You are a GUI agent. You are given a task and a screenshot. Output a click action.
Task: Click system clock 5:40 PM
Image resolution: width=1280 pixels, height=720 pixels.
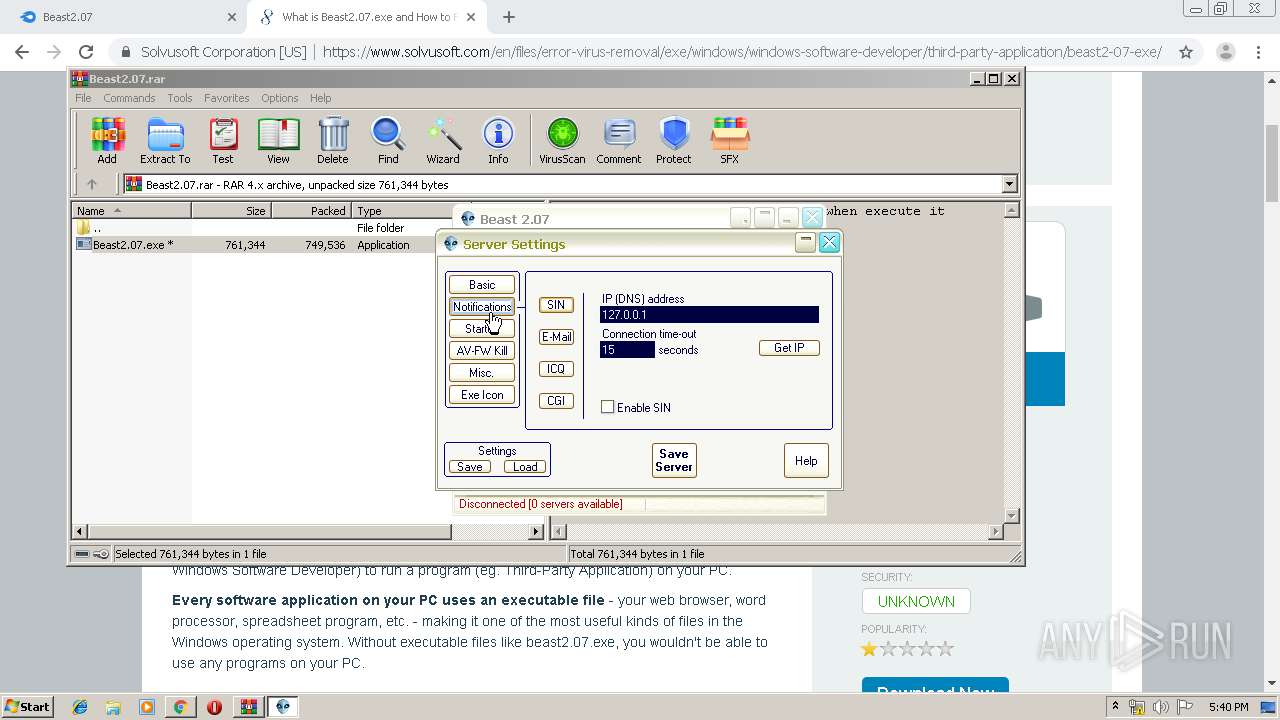[x=1228, y=707]
